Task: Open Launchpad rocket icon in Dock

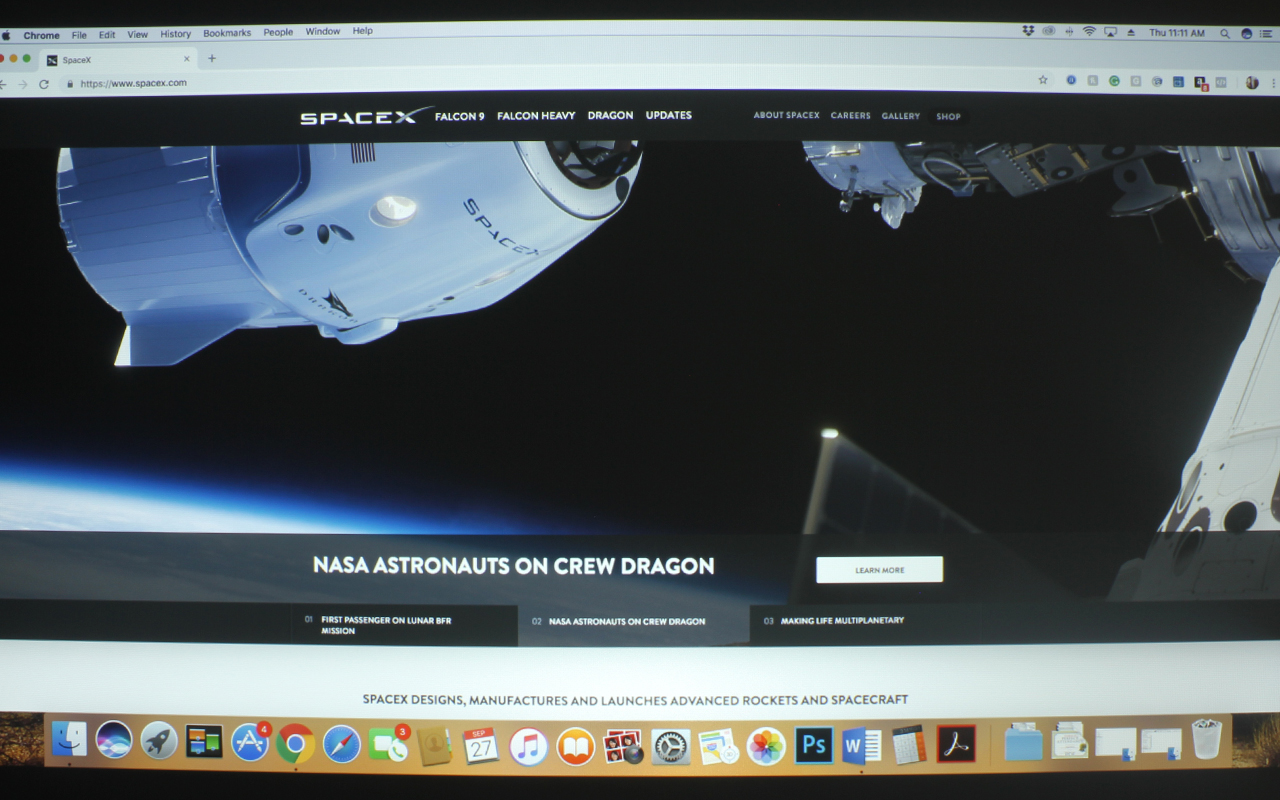Action: point(159,741)
